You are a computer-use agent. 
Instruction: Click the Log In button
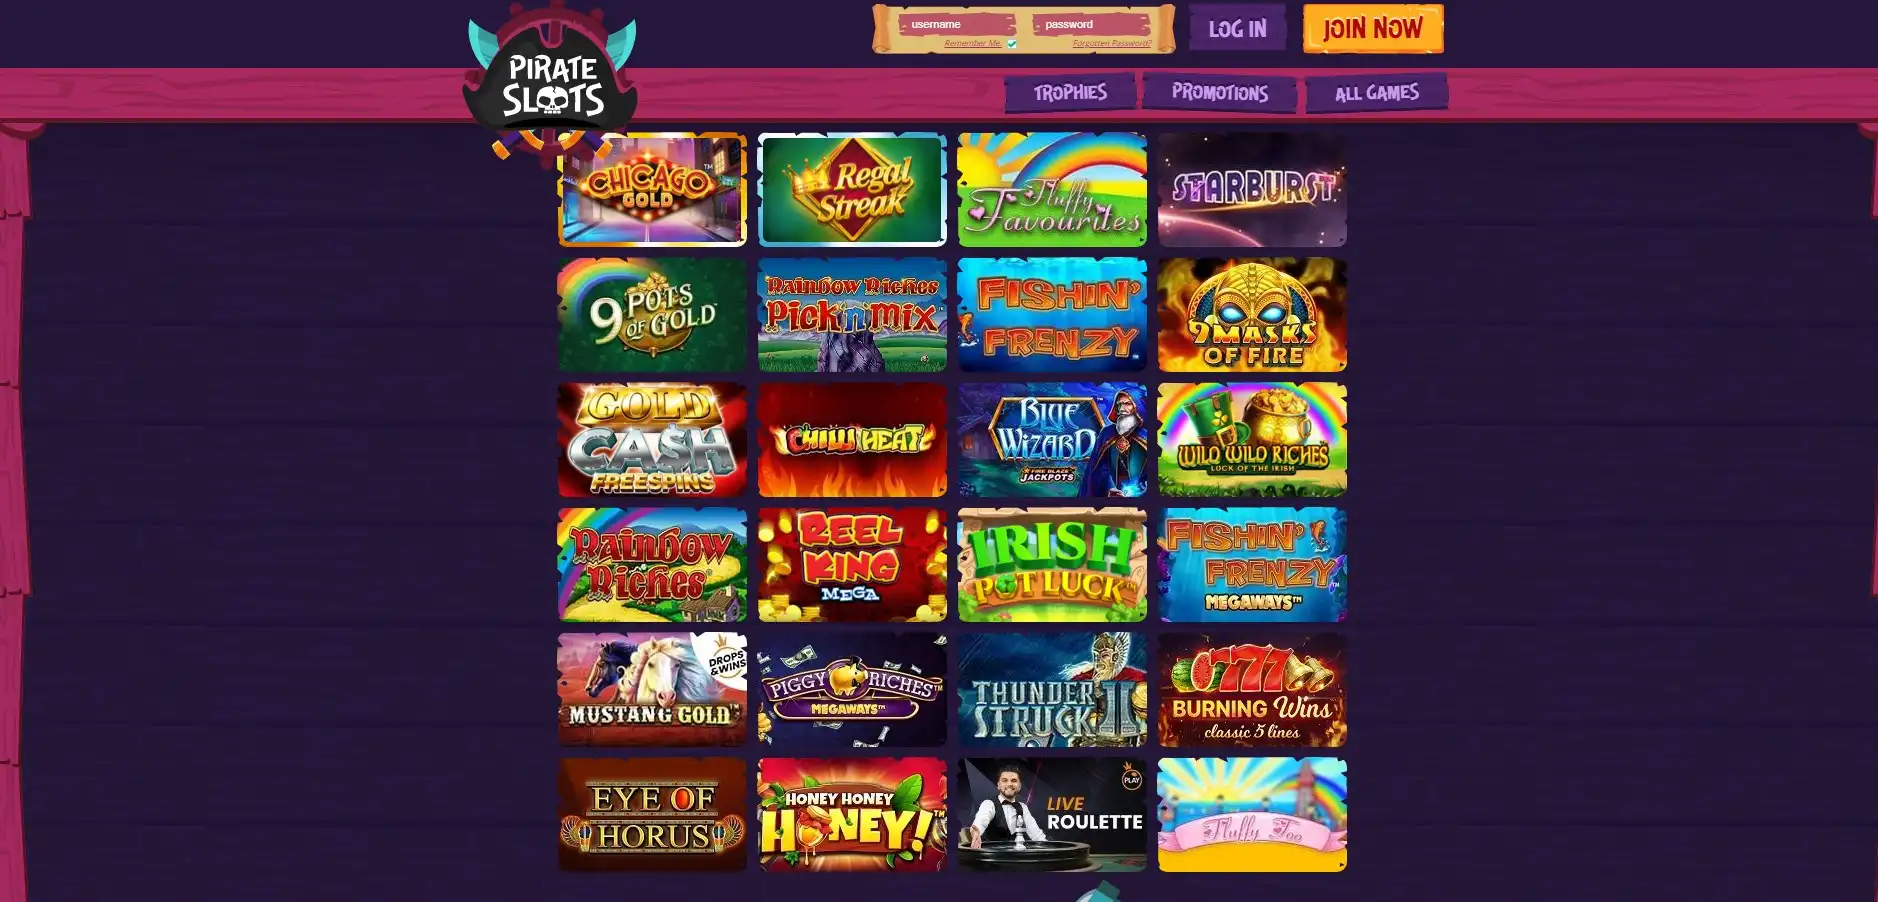[x=1237, y=29]
